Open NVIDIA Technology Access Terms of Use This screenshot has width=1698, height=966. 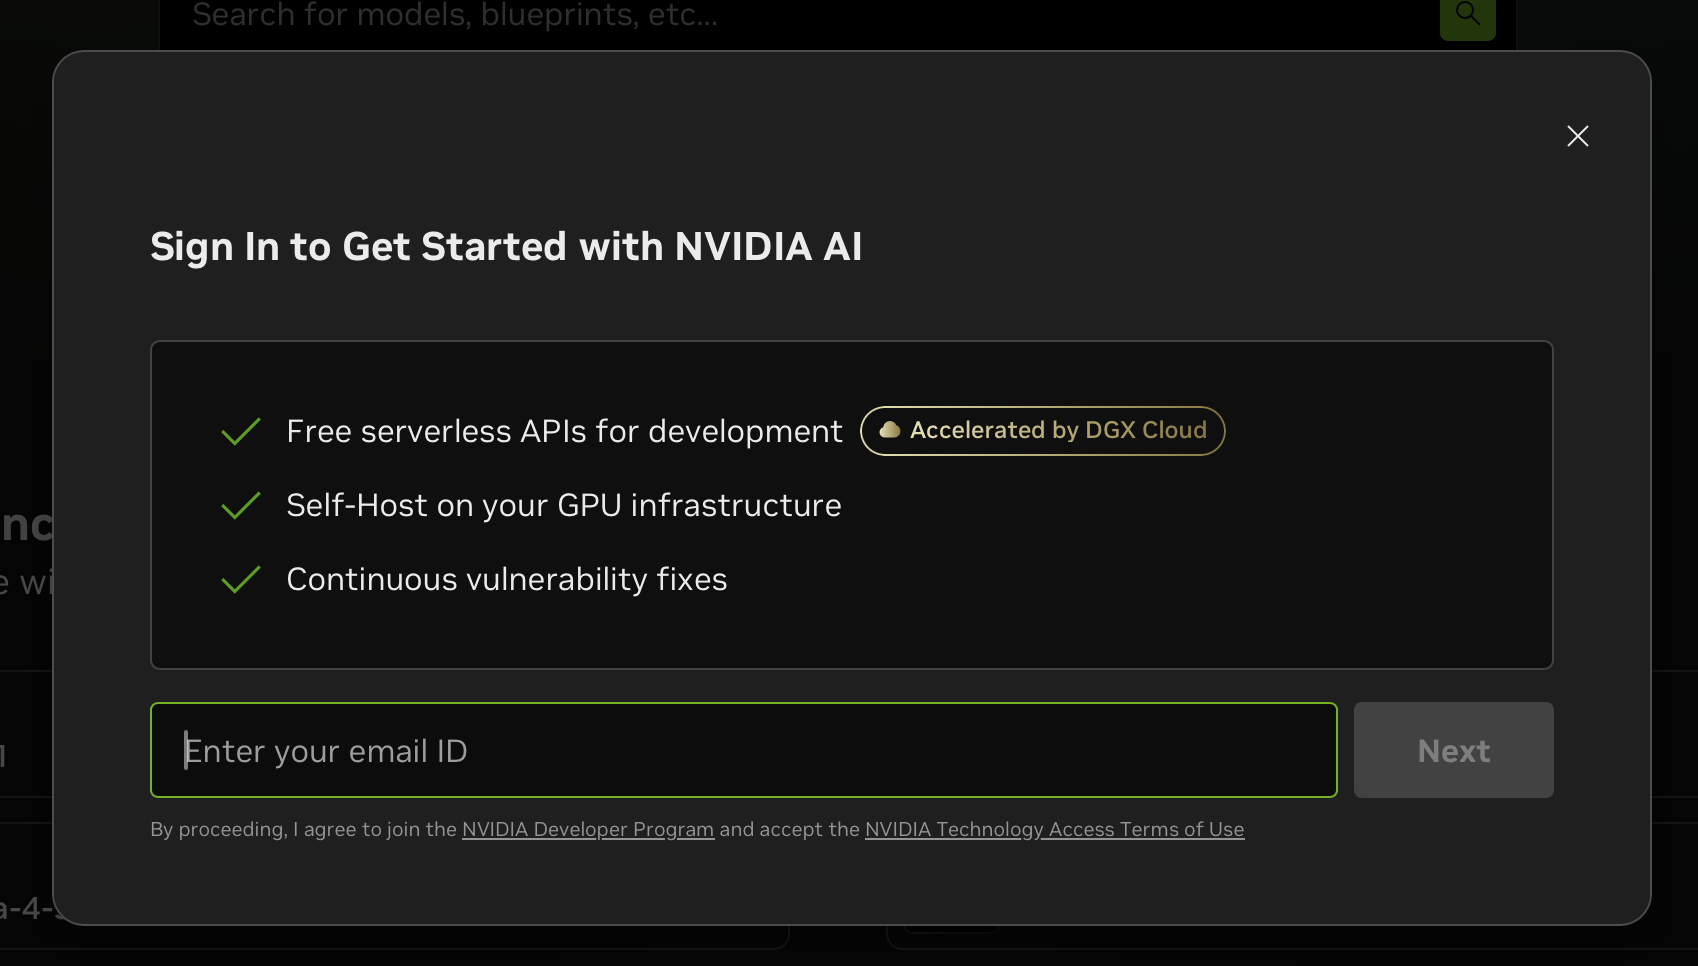(1053, 829)
